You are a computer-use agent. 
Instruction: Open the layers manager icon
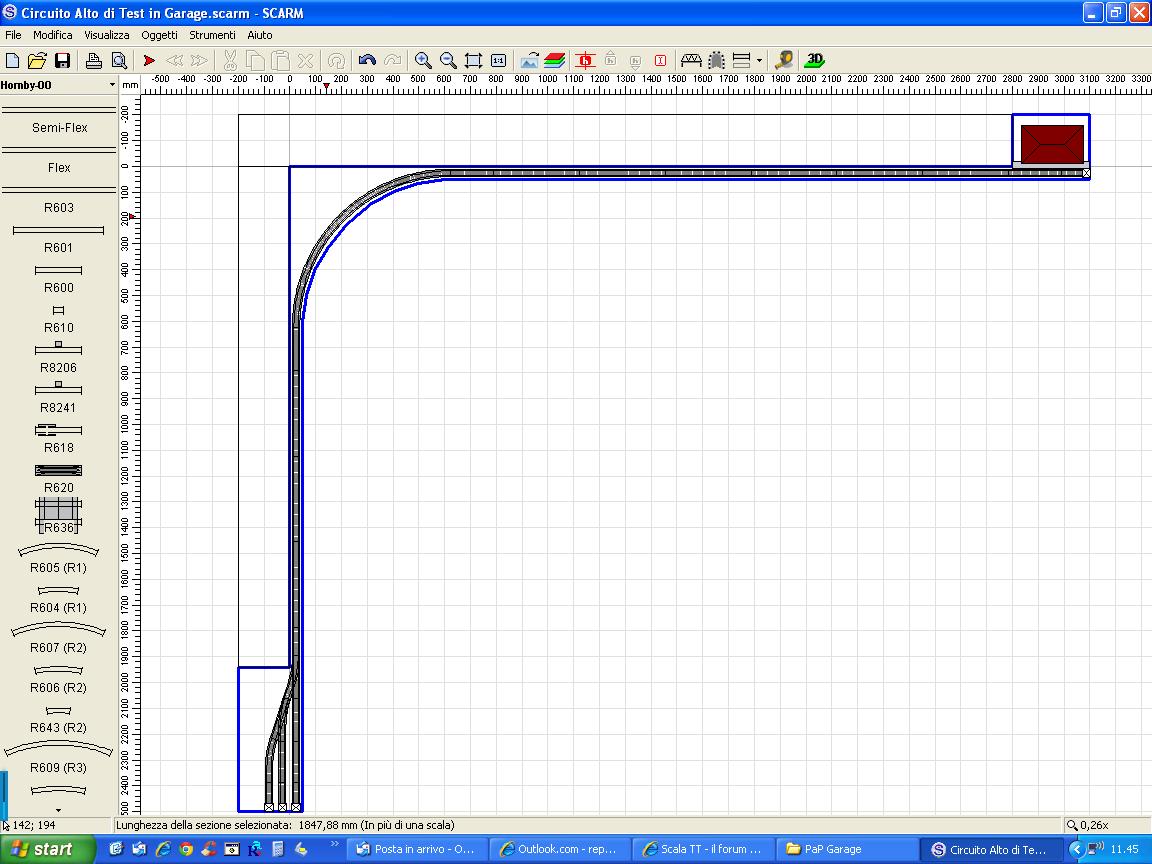555,60
